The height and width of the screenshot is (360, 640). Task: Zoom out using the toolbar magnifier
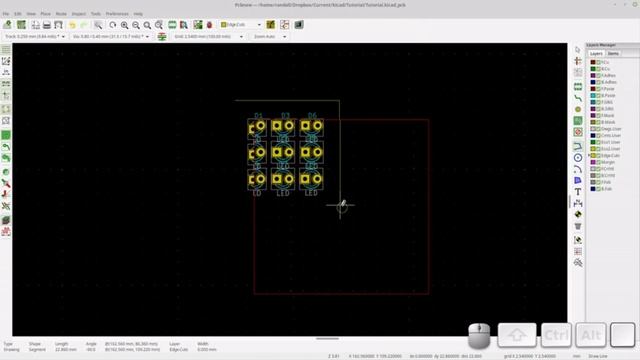(136, 25)
